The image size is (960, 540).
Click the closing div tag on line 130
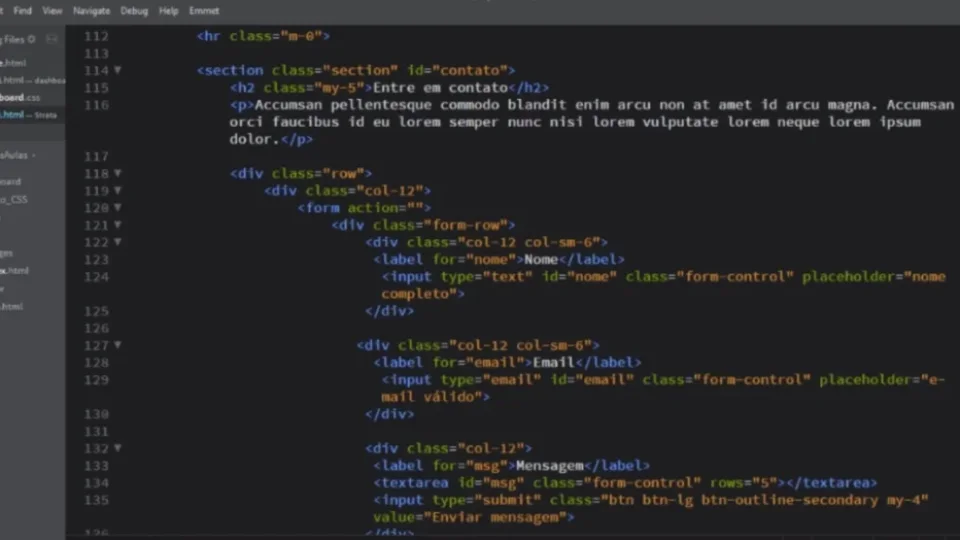click(389, 414)
